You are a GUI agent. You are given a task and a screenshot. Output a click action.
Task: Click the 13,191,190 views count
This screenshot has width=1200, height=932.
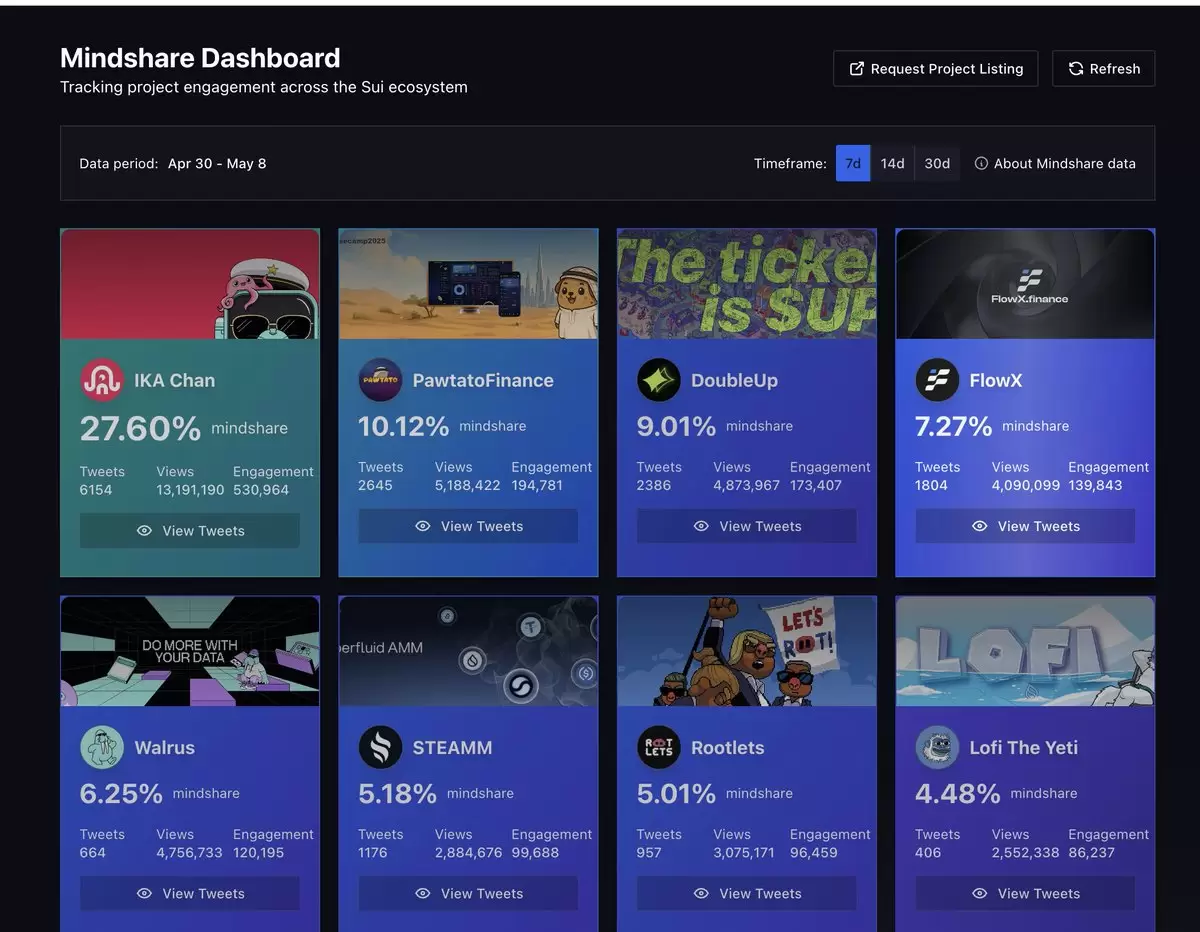(190, 490)
